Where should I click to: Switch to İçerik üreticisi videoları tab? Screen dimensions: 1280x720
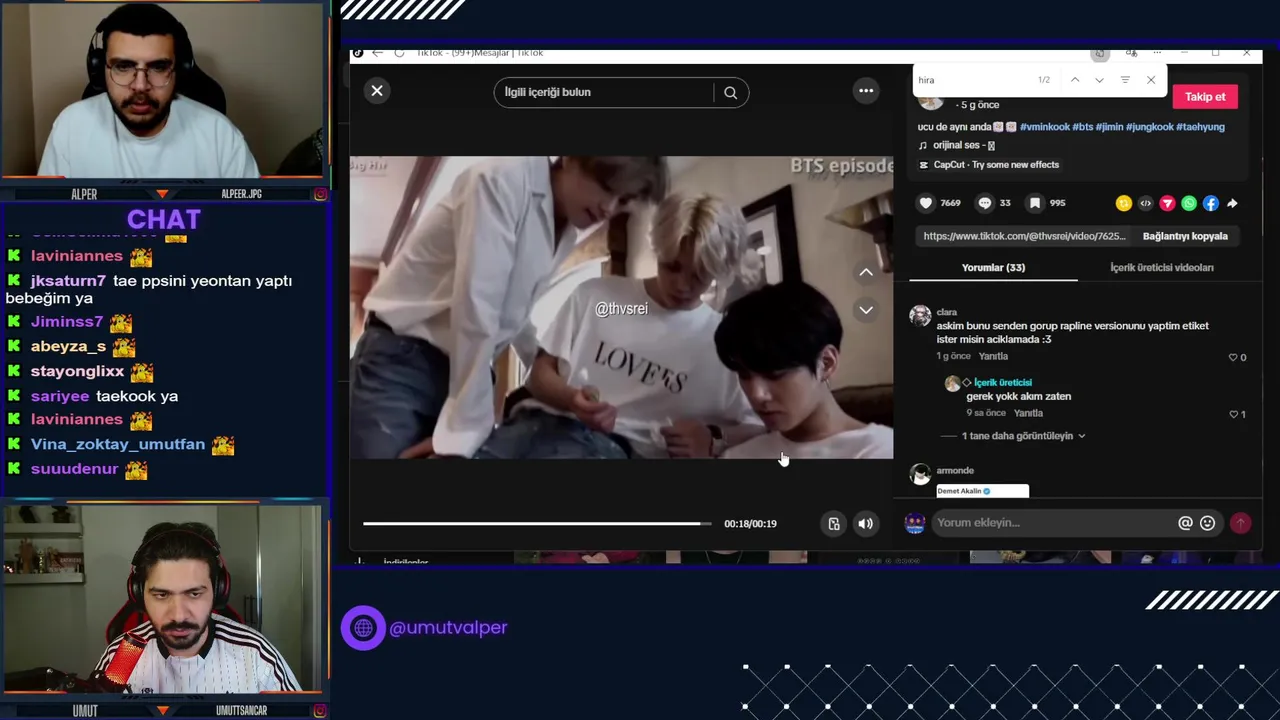point(1162,268)
